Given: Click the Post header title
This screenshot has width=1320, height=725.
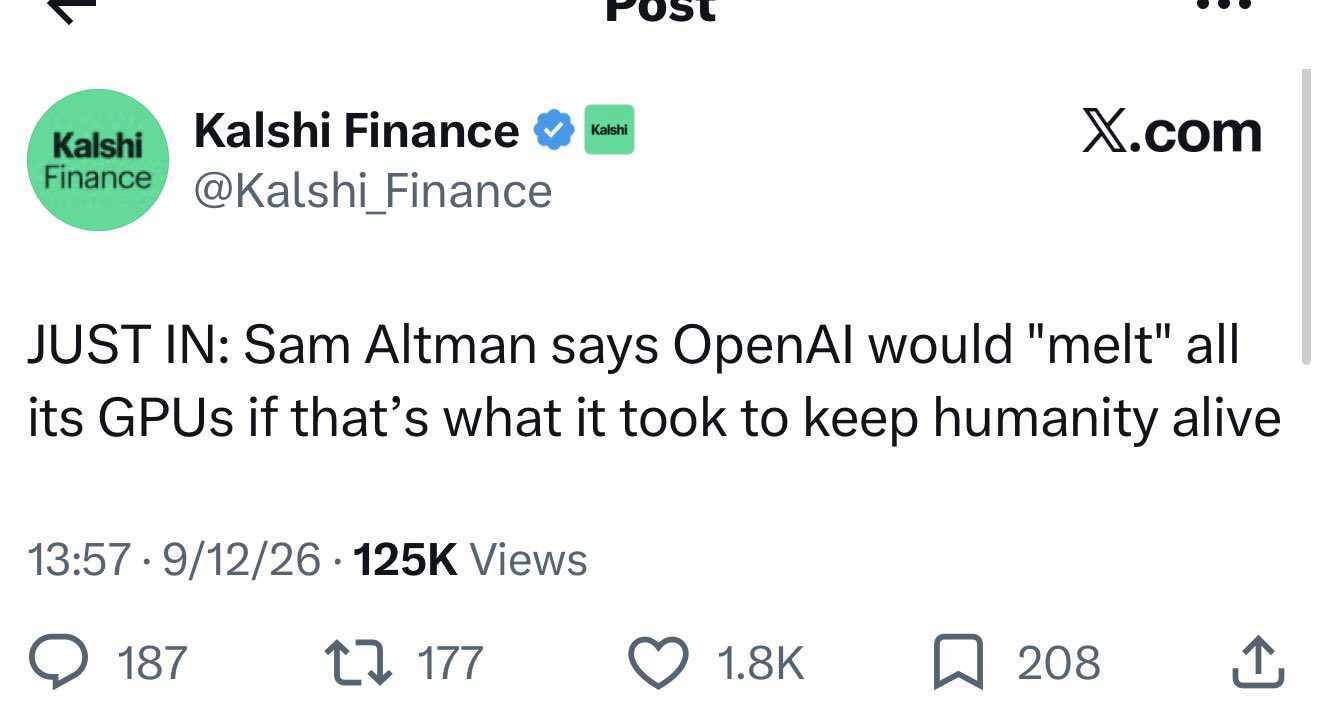Looking at the screenshot, I should tap(661, 9).
